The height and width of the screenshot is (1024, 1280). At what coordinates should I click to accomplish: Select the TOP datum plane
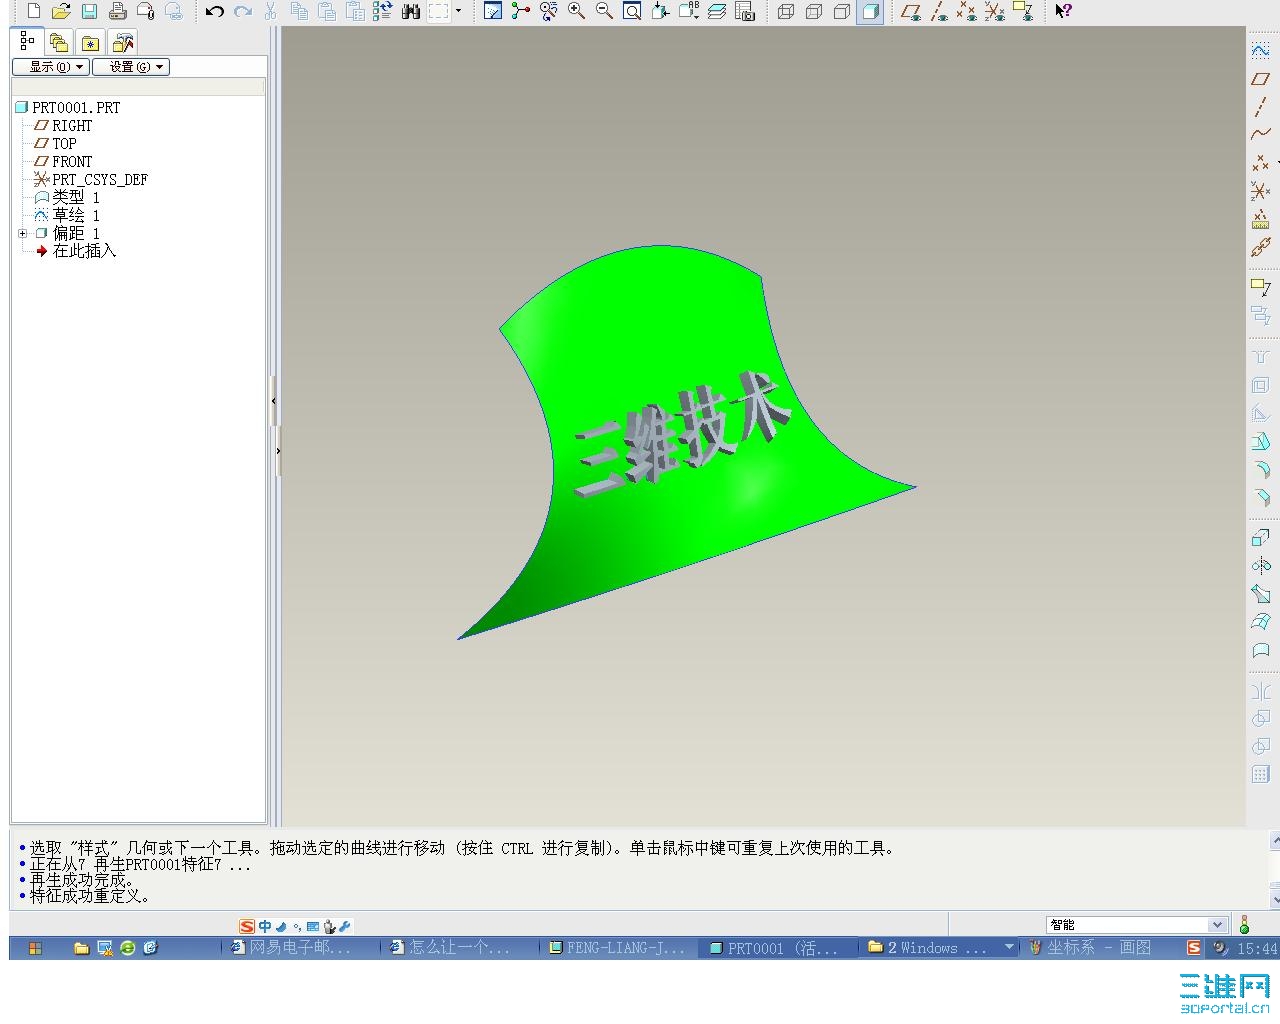click(x=55, y=143)
